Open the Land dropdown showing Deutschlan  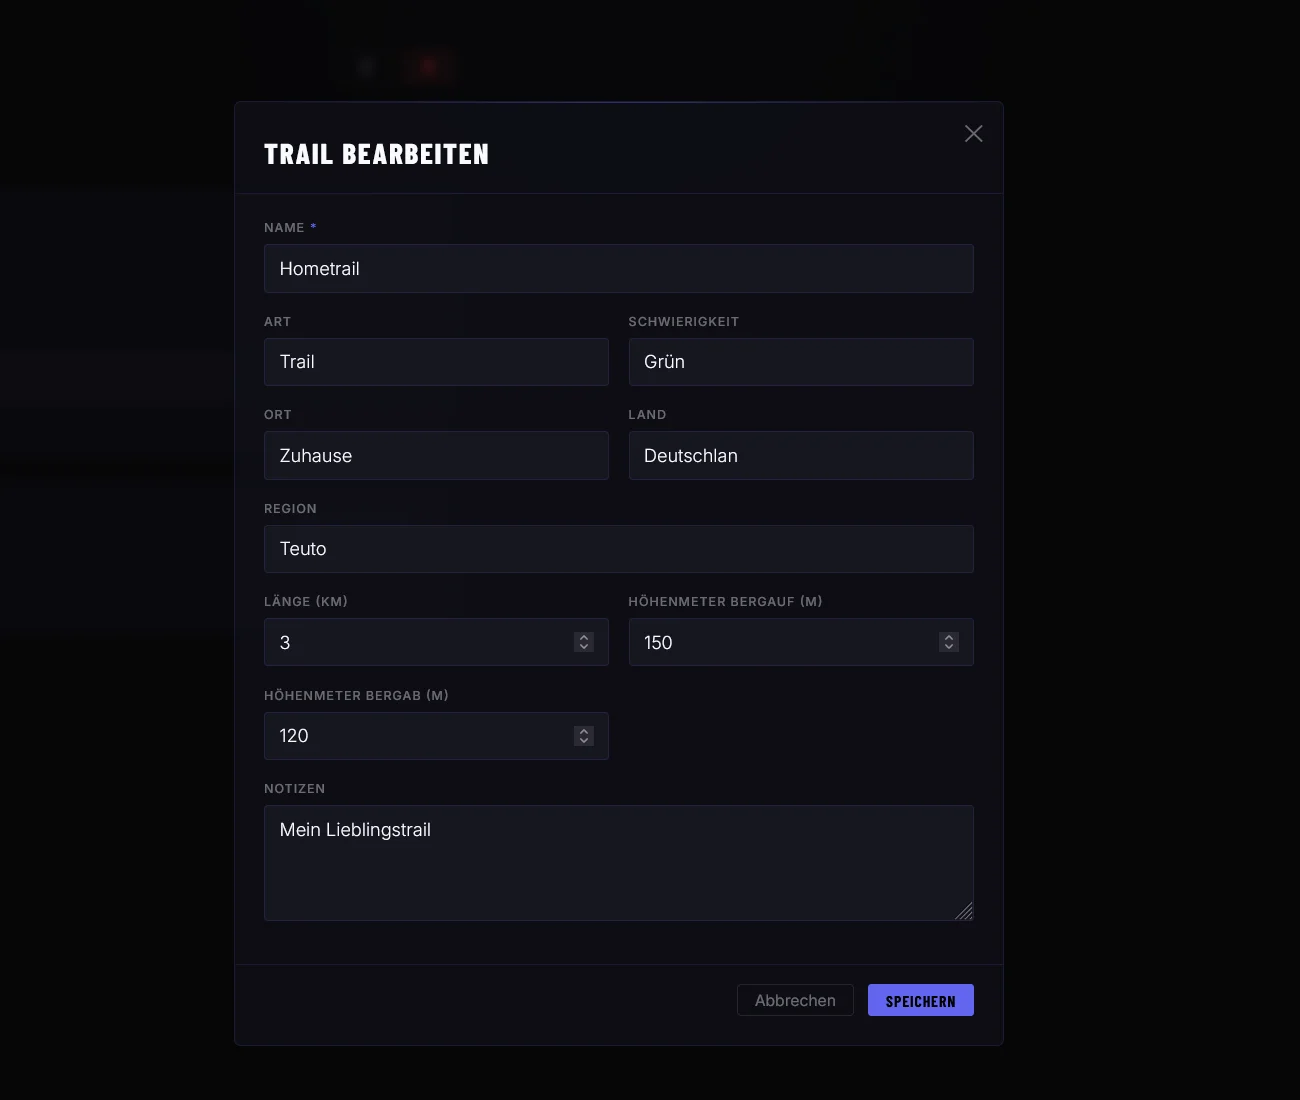pyautogui.click(x=800, y=455)
